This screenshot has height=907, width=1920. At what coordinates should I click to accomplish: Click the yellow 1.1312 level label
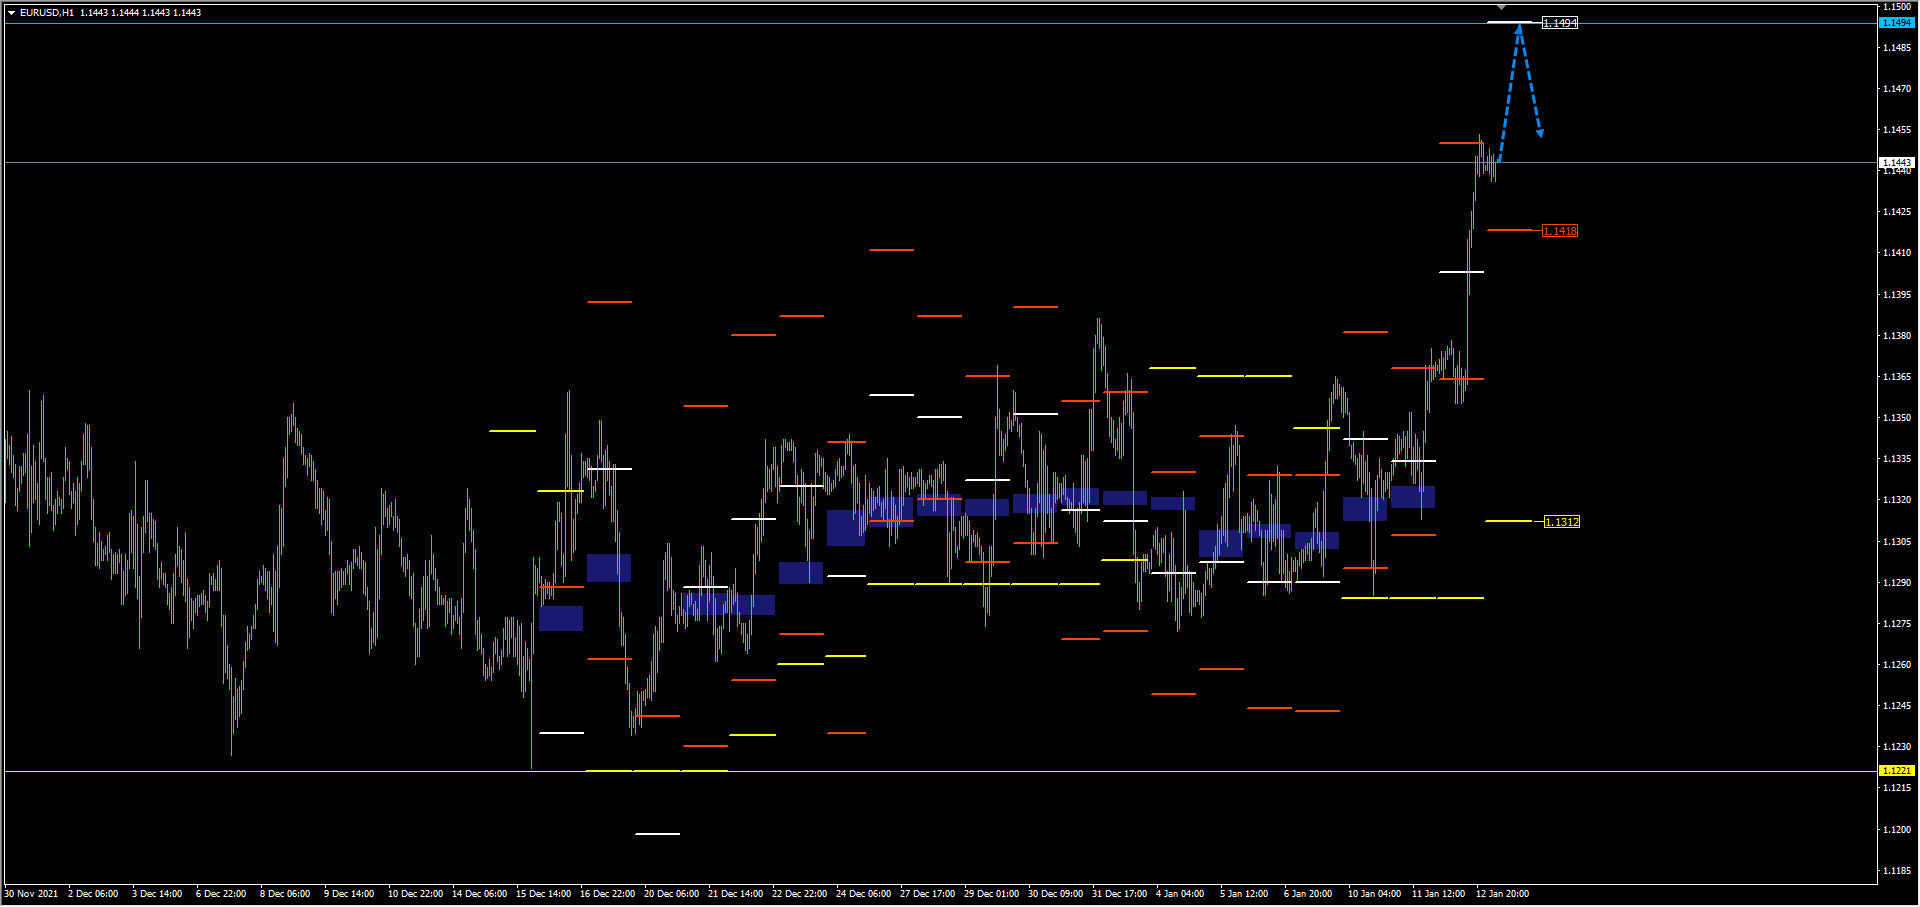1562,522
